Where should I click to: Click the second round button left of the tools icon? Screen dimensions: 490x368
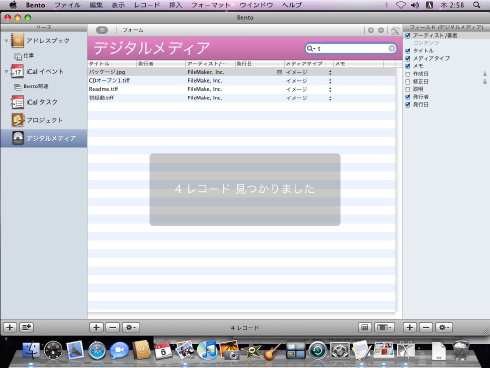[x=381, y=30]
